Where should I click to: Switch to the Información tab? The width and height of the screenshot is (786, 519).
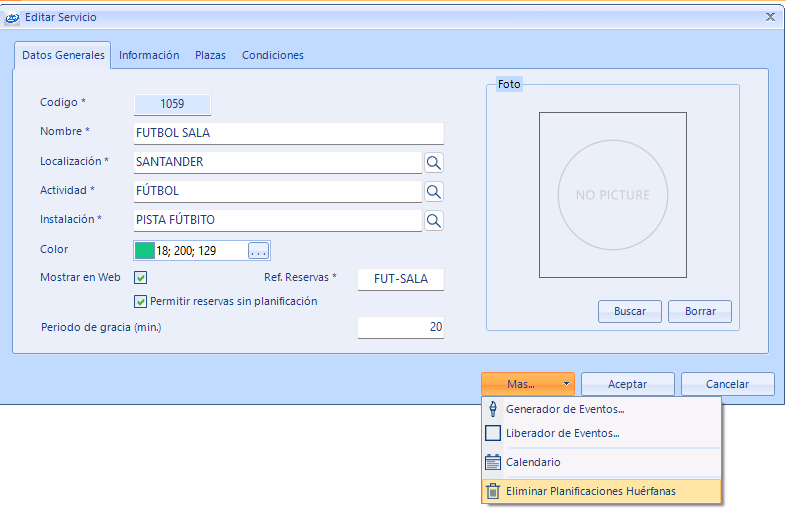(x=149, y=56)
